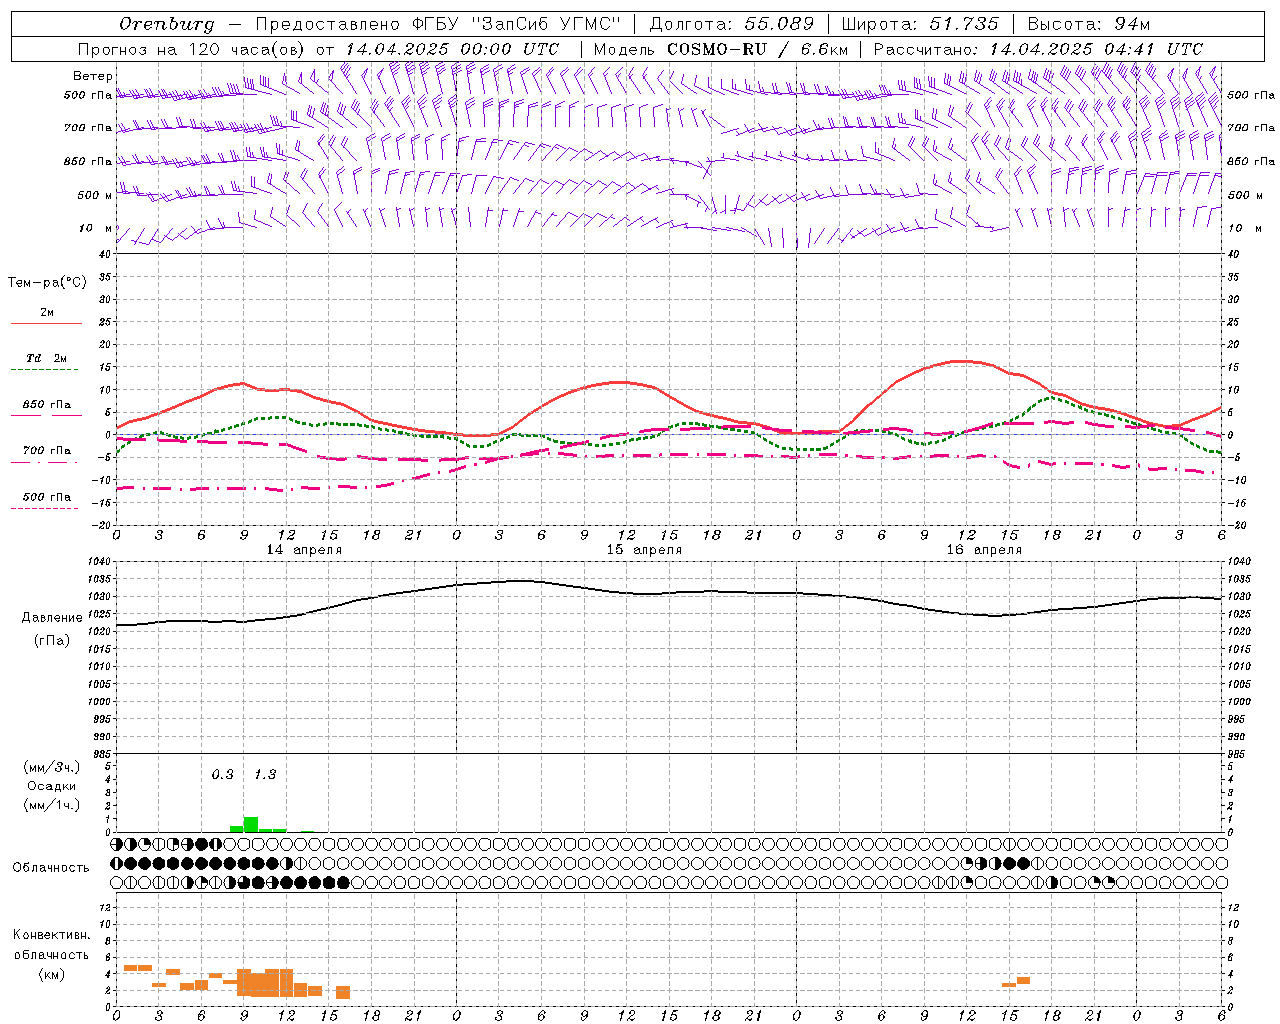Select the "Широта: 51.735" latitude text
This screenshot has height=1024, width=1280.
click(920, 24)
